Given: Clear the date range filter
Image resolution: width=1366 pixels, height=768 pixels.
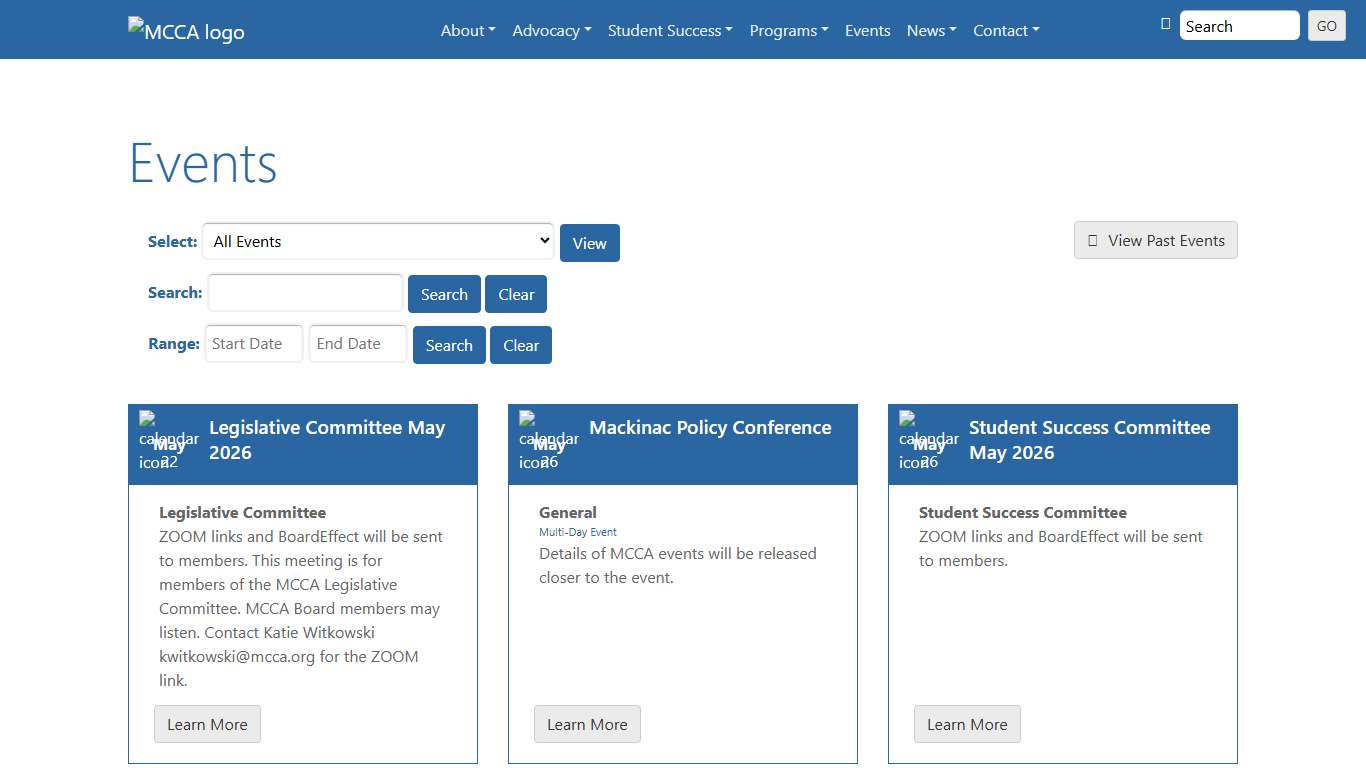Looking at the screenshot, I should pyautogui.click(x=520, y=345).
